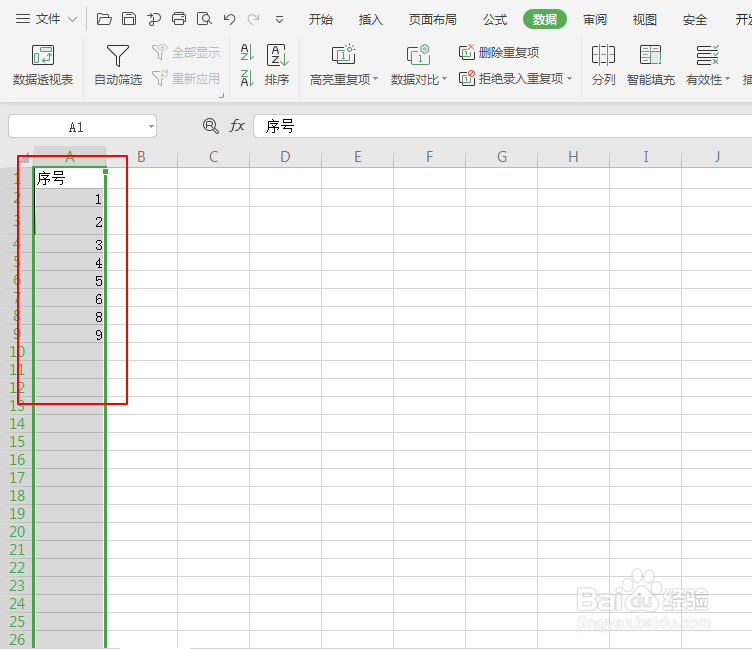Screen dimensions: 752x649
Task: Switch to the 公式 tab
Action: [x=494, y=20]
